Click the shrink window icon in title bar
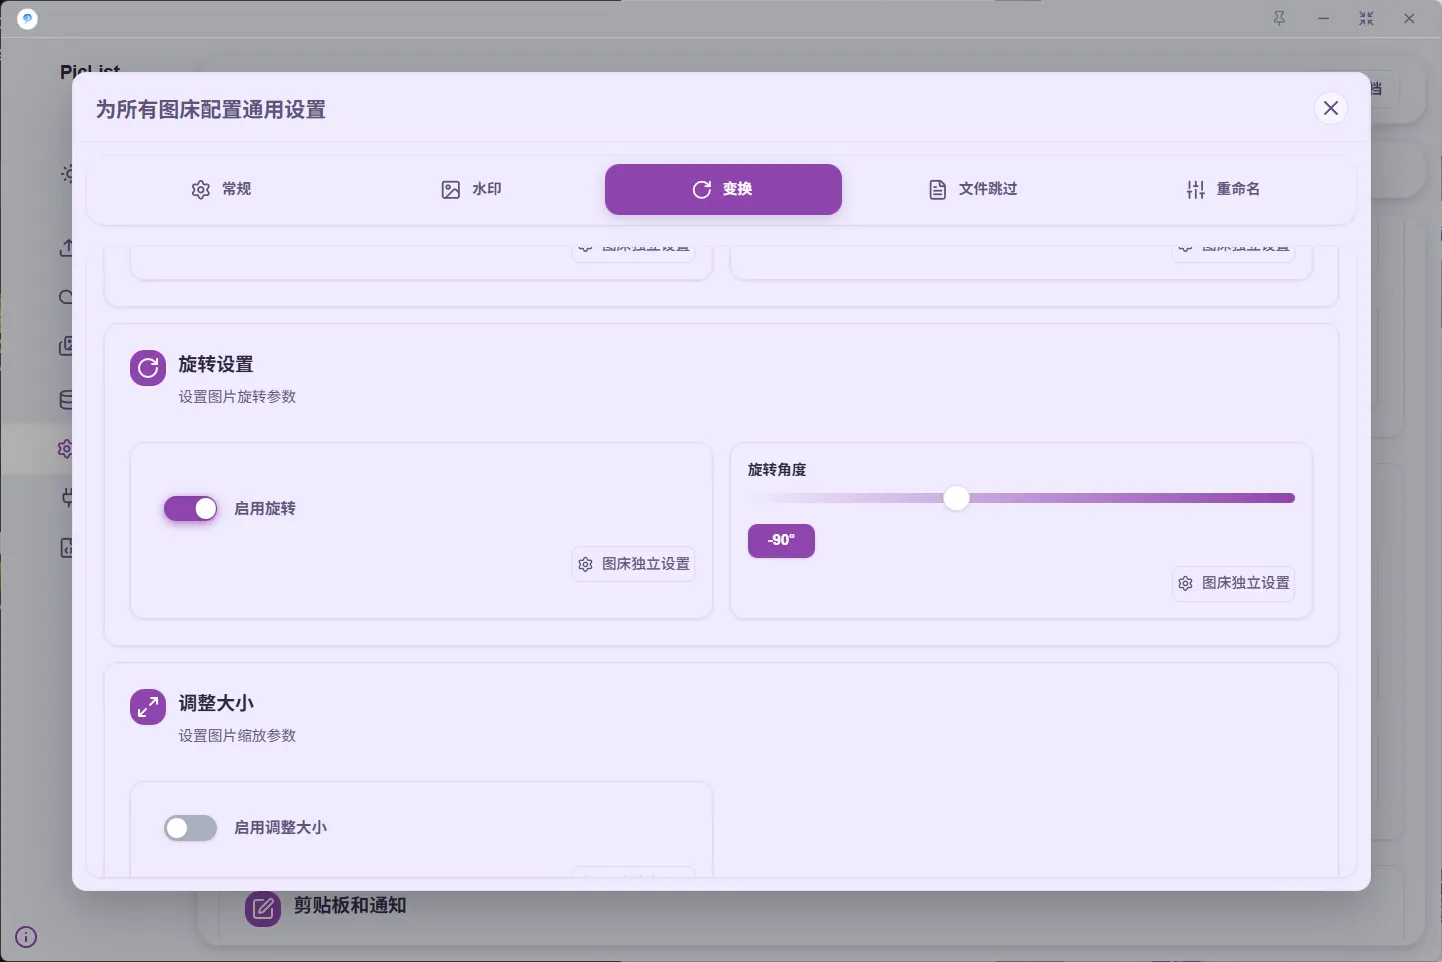The image size is (1442, 962). point(1366,18)
